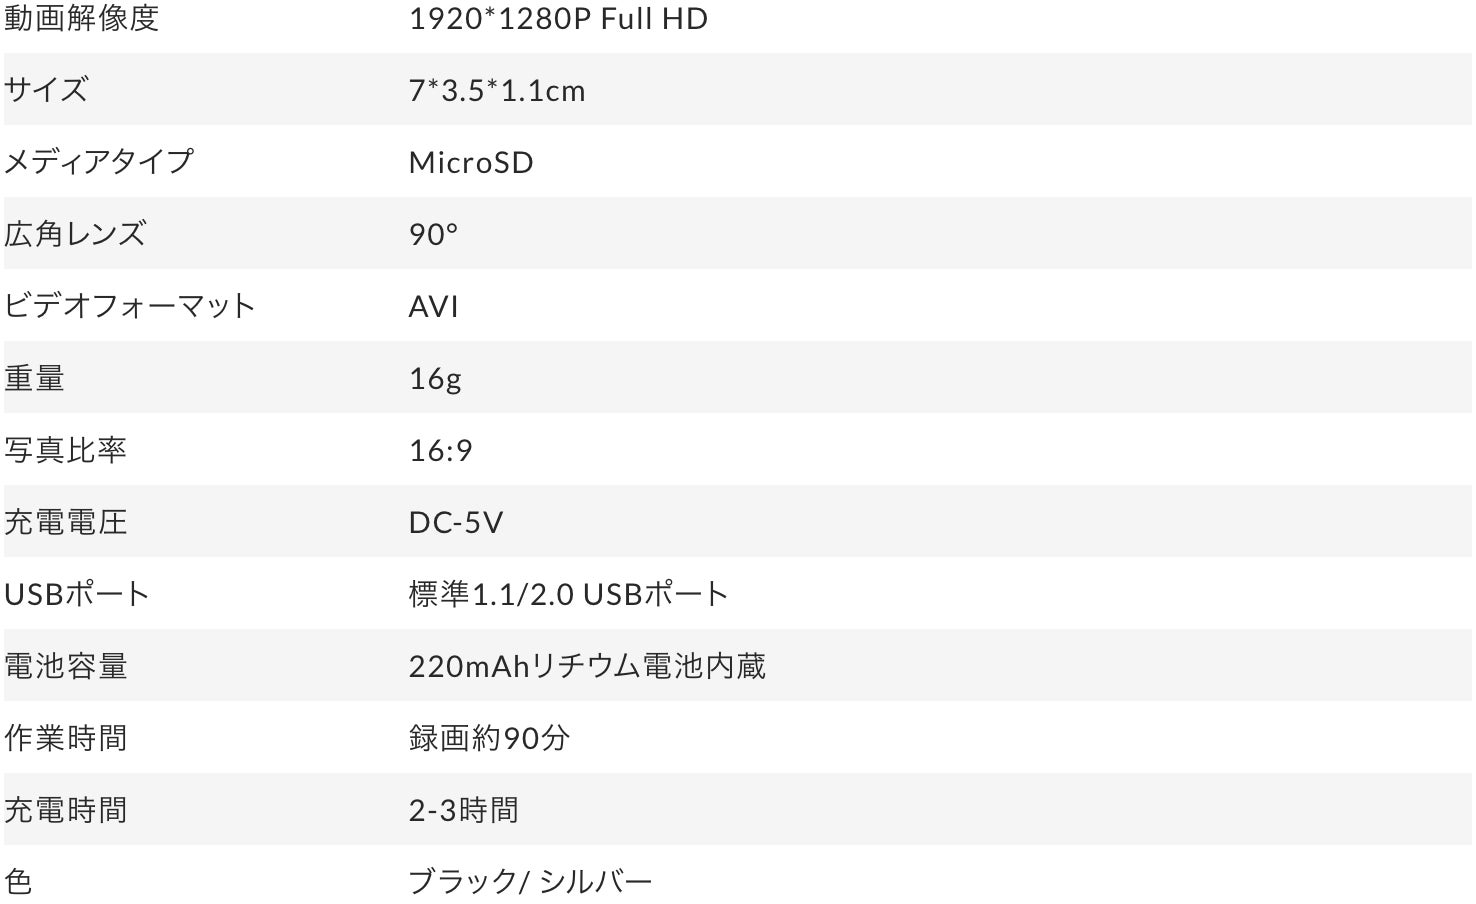Select the 標準1.1/2.0 USBポート value
Image resolution: width=1476 pixels, height=904 pixels.
[x=568, y=595]
